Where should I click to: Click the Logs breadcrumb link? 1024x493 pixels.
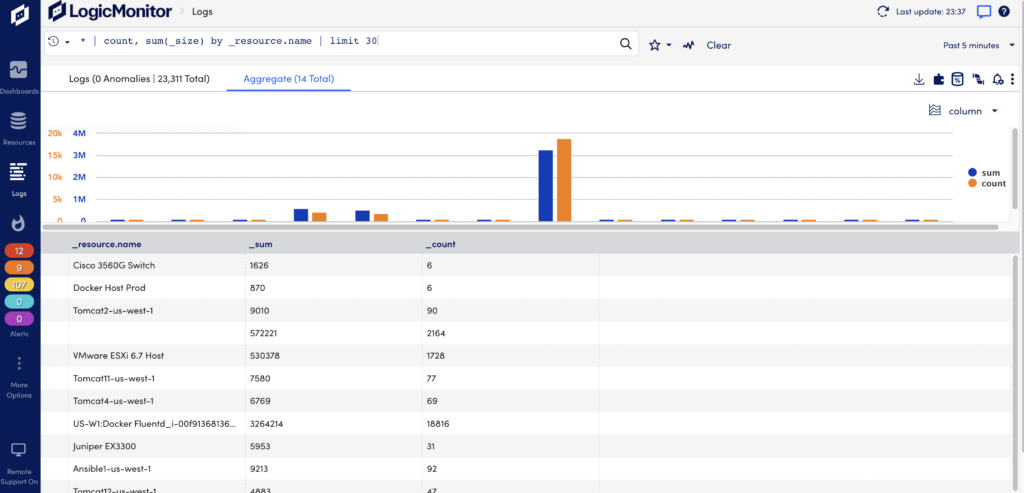pos(202,11)
